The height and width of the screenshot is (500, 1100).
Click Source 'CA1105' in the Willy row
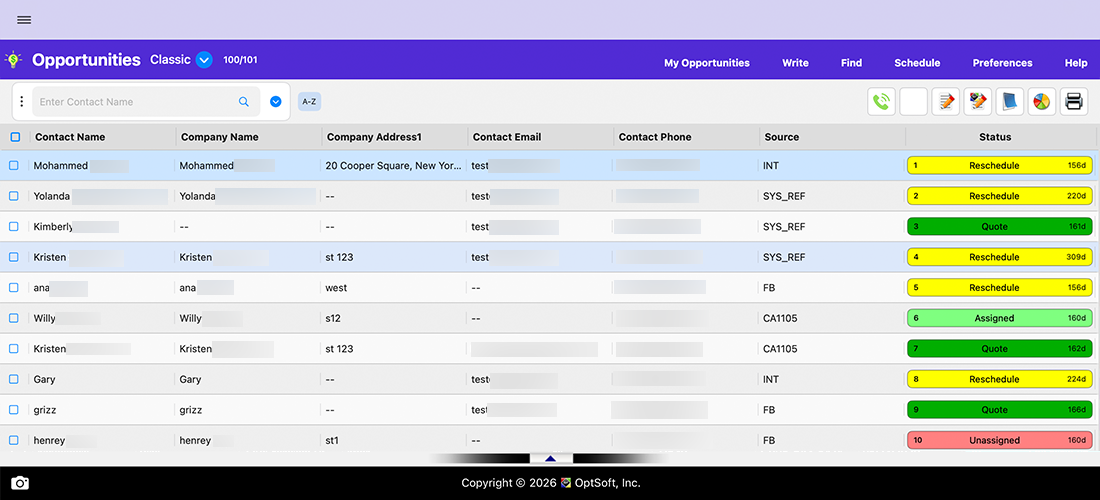pyautogui.click(x=780, y=318)
